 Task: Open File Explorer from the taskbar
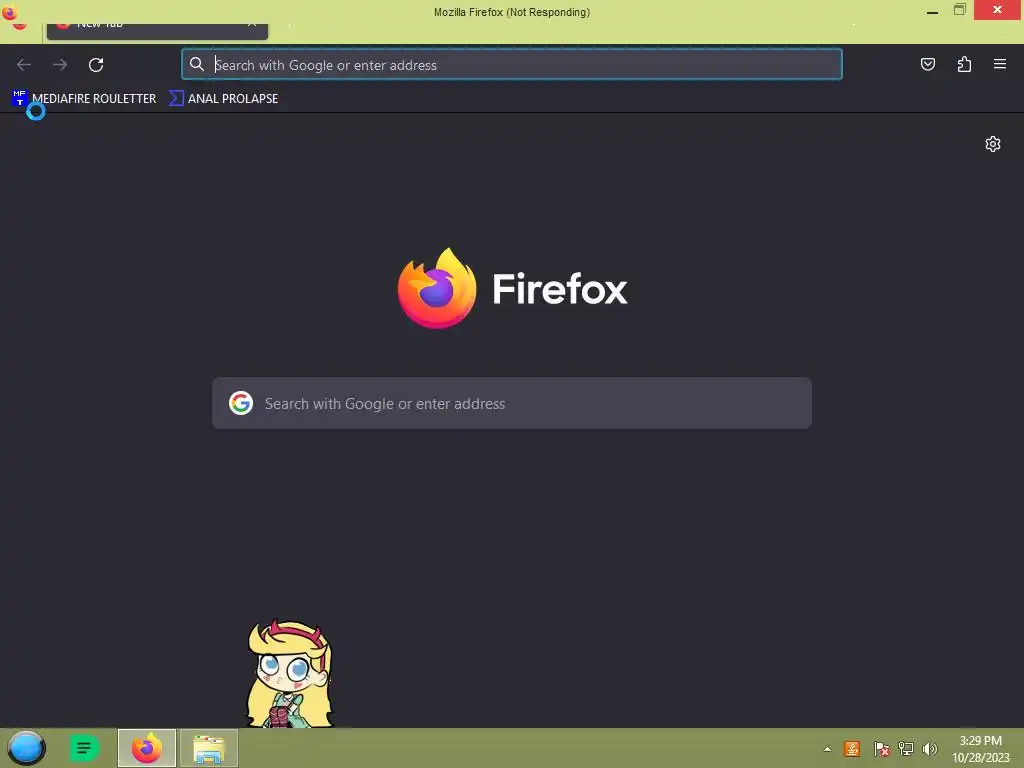tap(209, 748)
